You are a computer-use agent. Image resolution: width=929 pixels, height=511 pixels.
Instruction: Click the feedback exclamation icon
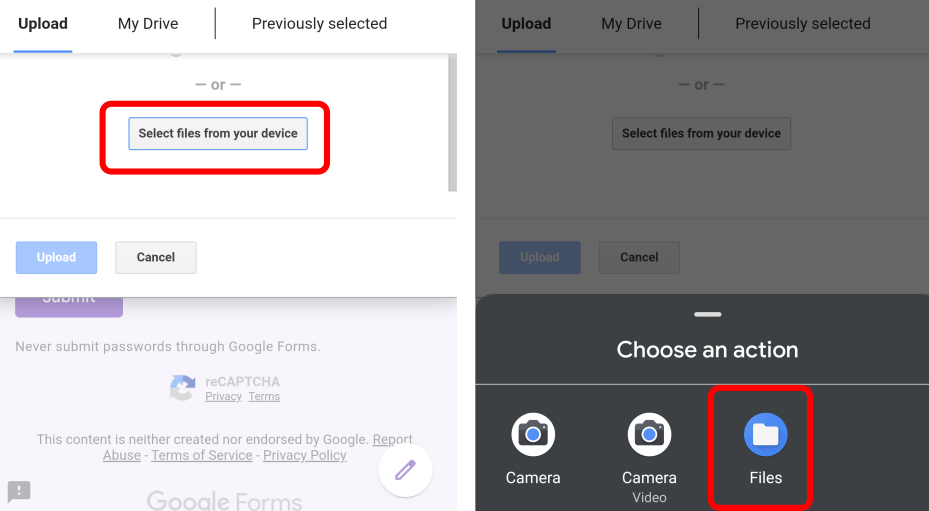[x=19, y=490]
